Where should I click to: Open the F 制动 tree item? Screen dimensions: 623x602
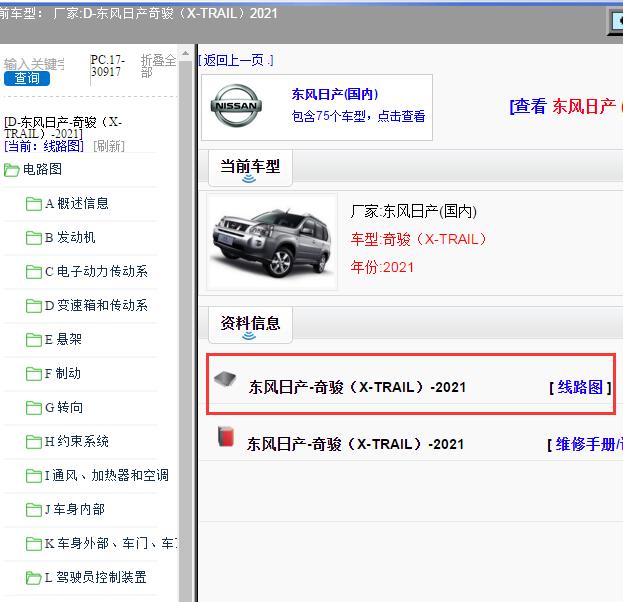[x=63, y=374]
